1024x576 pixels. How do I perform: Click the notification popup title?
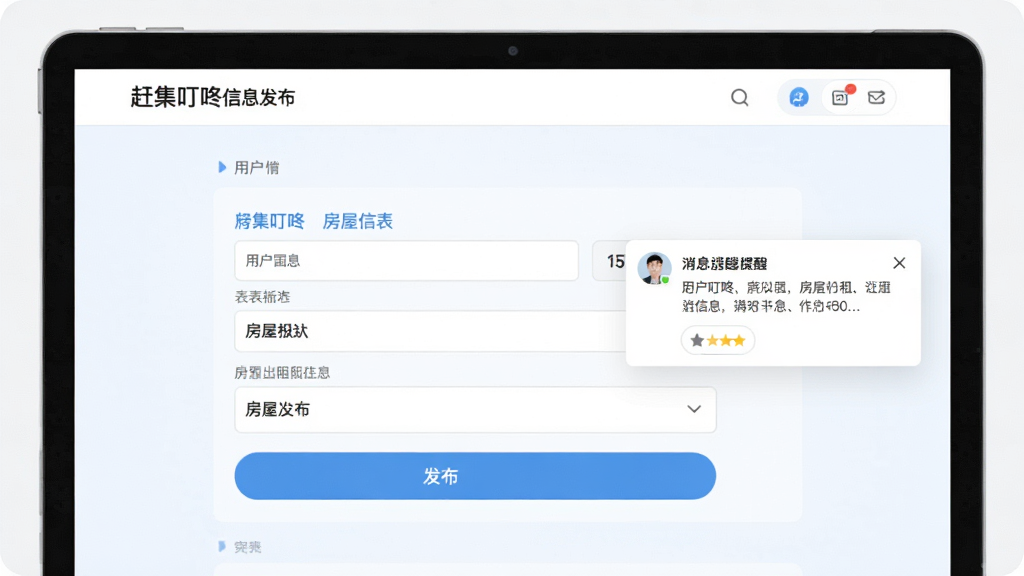coord(724,263)
